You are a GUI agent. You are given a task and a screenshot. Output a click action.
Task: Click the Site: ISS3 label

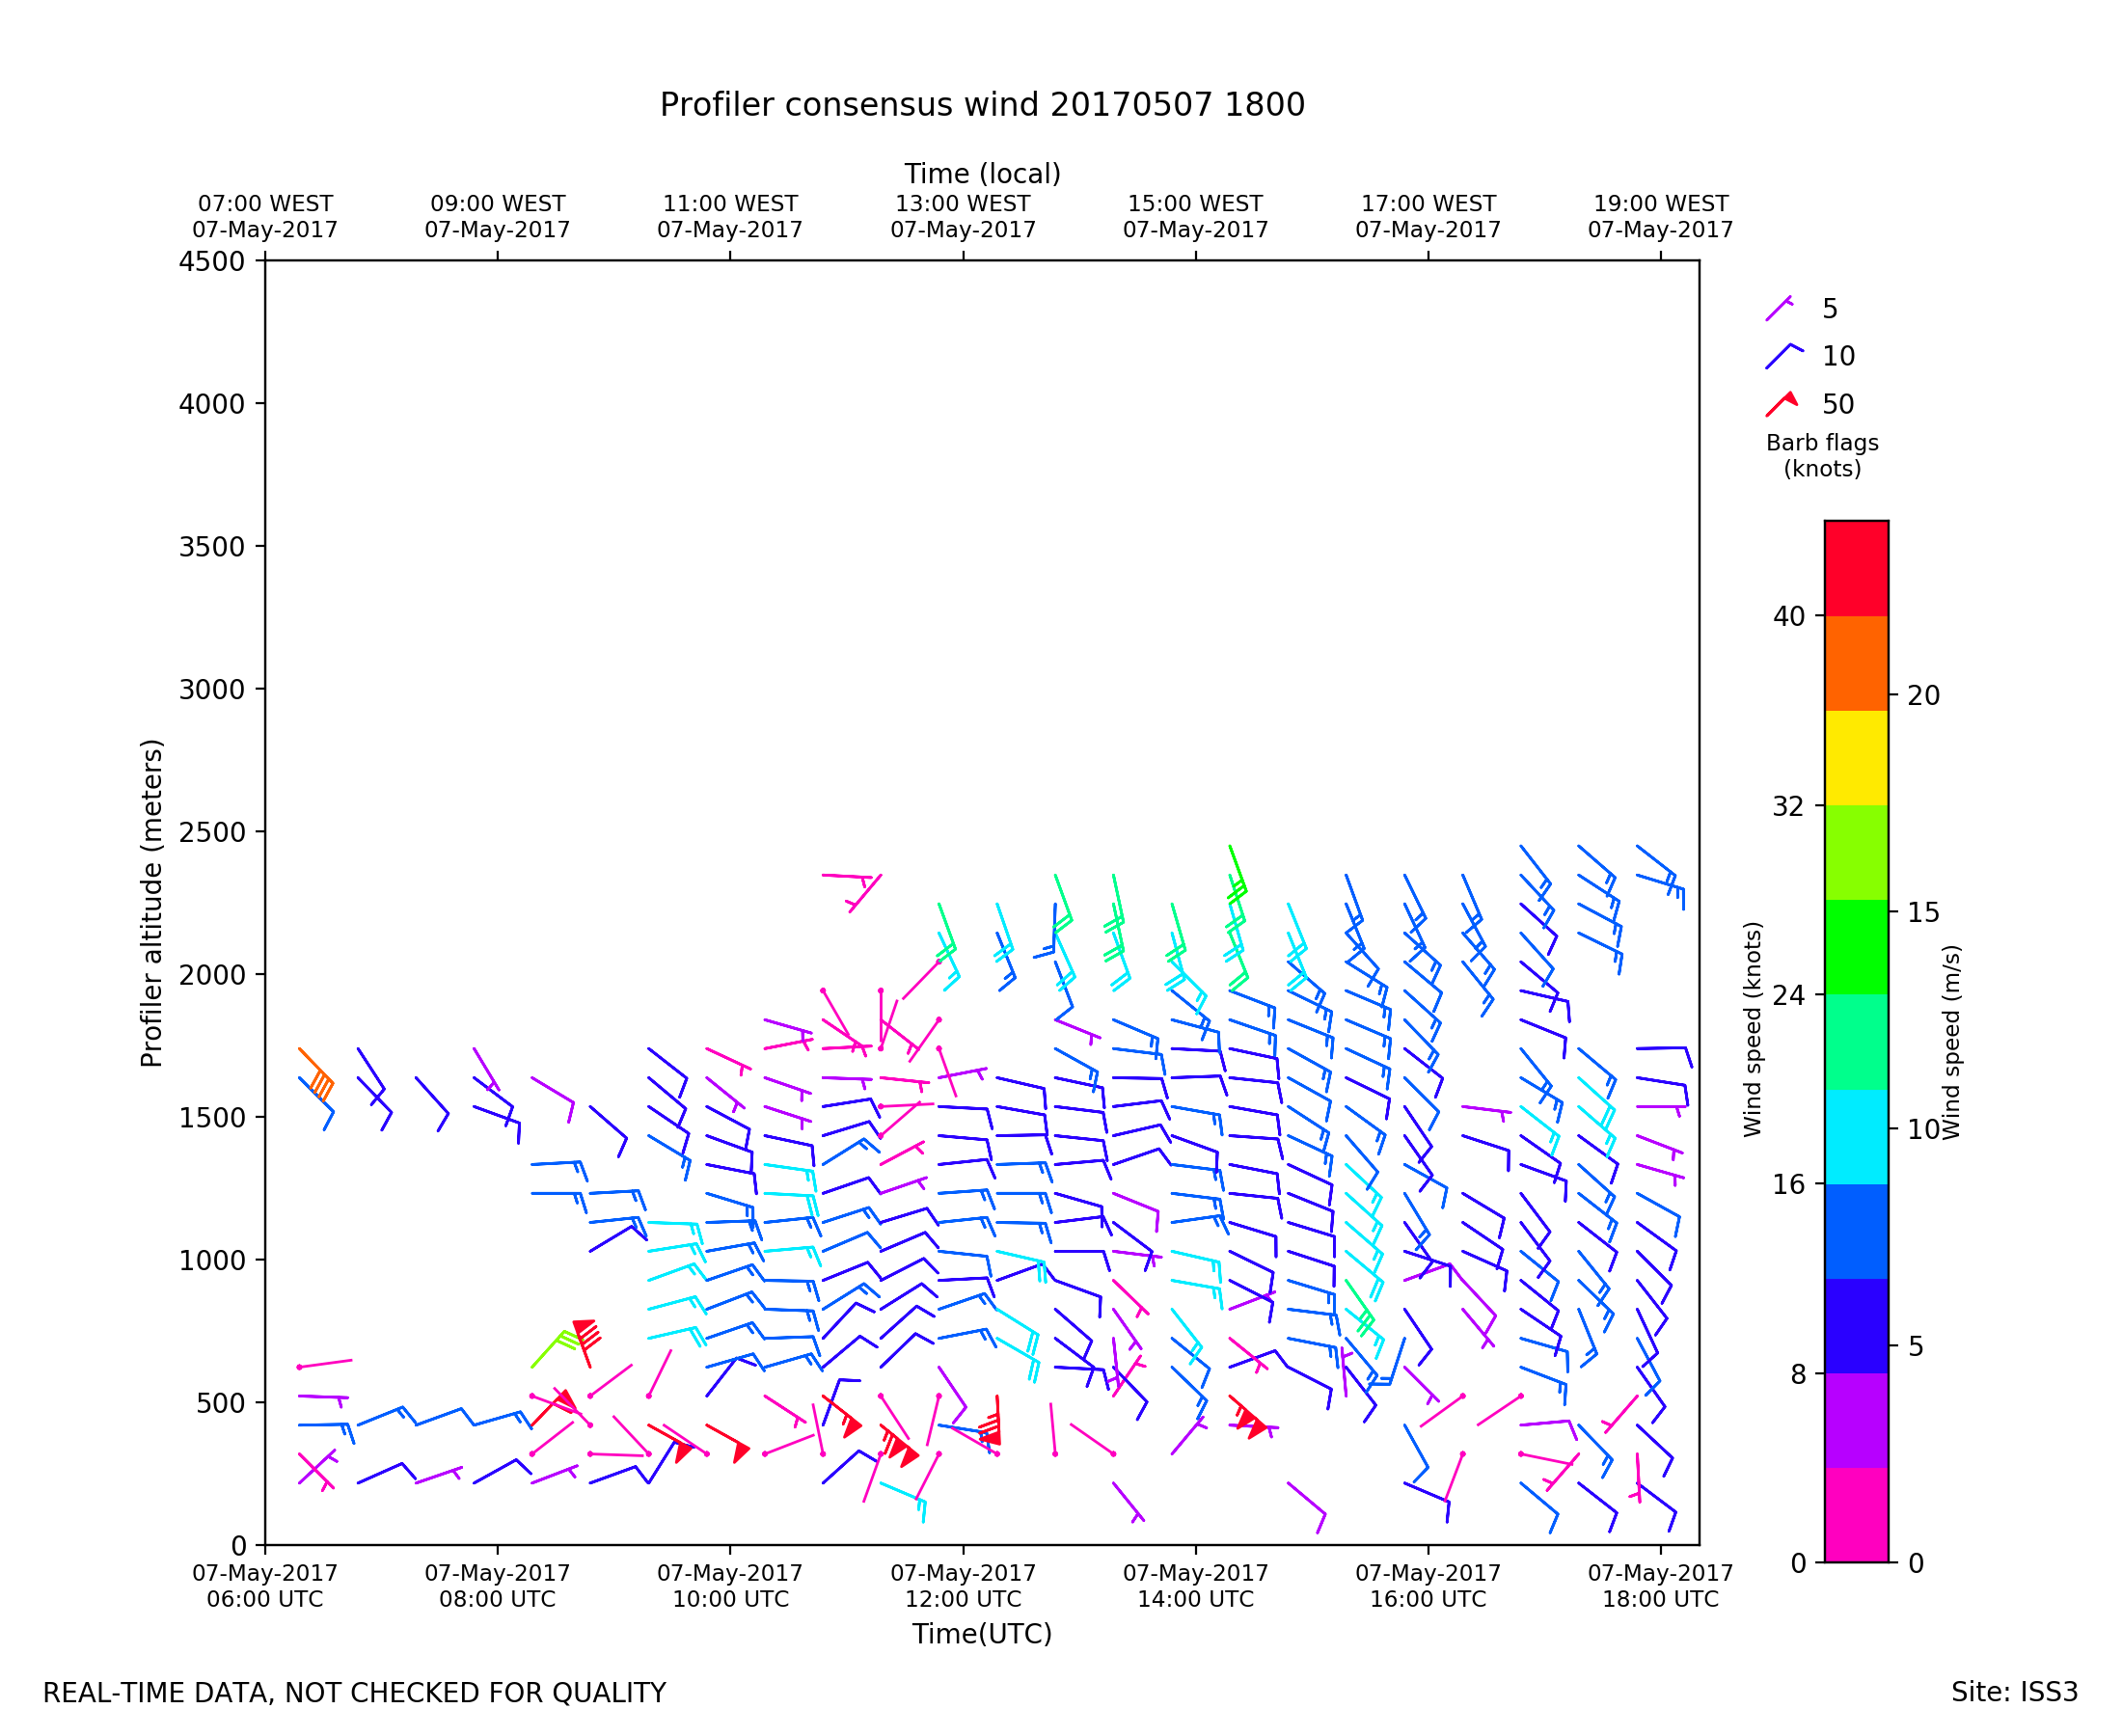[x=2013, y=1692]
